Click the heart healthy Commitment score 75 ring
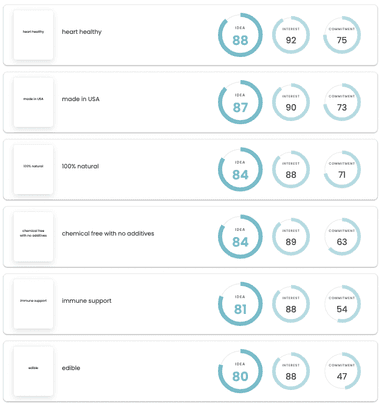Viewport: 384px width, 406px height. 342,35
